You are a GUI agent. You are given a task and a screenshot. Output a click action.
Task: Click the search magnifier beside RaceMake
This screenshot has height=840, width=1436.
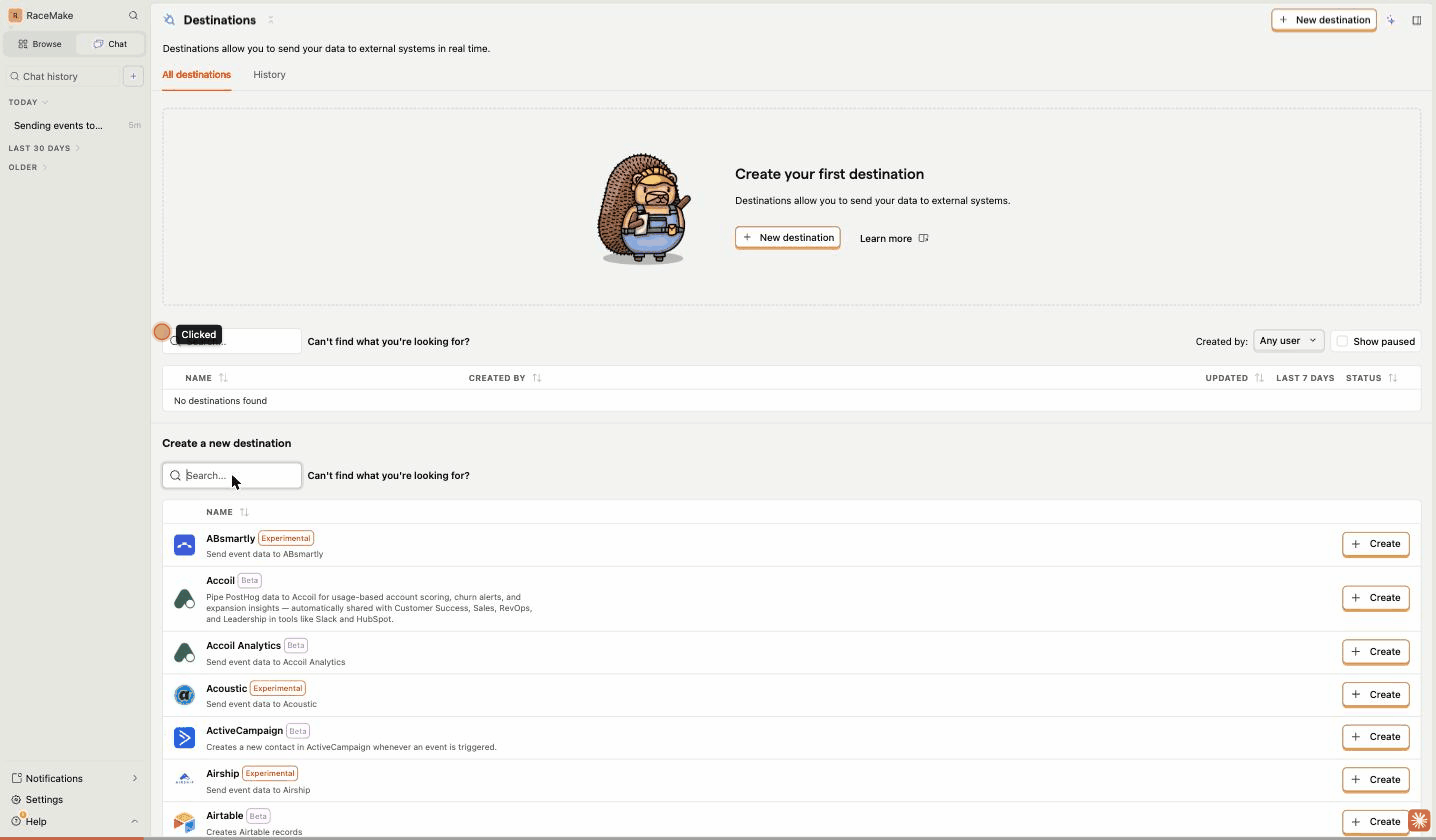coord(133,15)
